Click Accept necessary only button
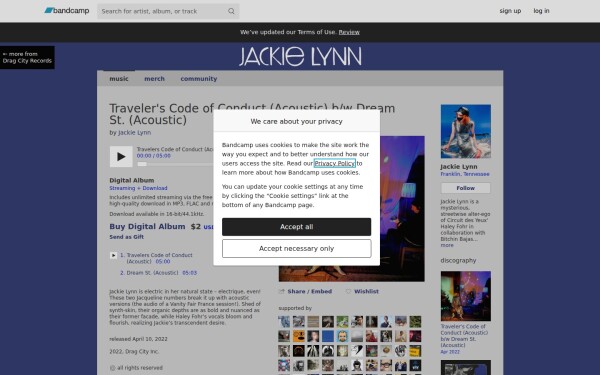Screen dimensions: 600x375 tap(296, 249)
